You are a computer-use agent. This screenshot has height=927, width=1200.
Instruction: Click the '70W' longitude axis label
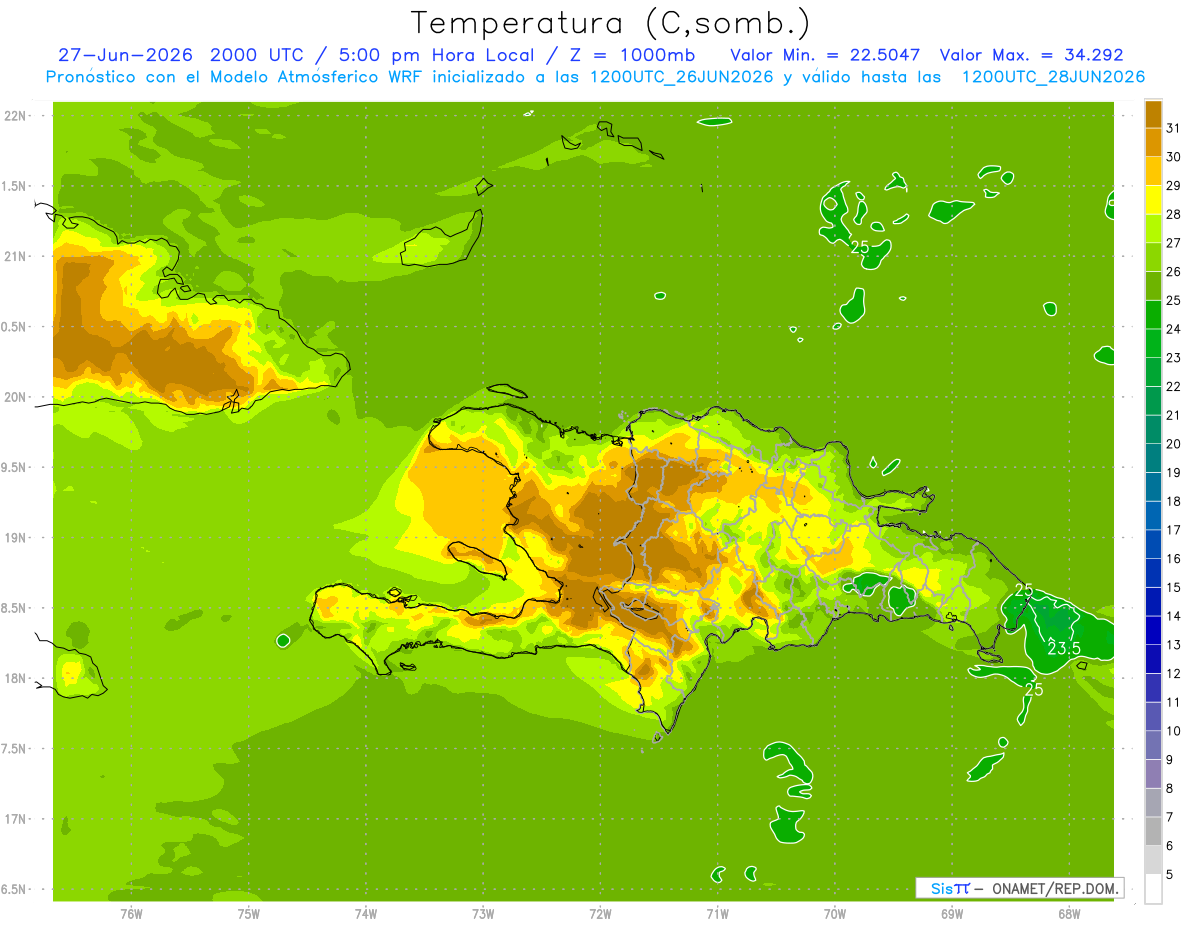coord(835,914)
